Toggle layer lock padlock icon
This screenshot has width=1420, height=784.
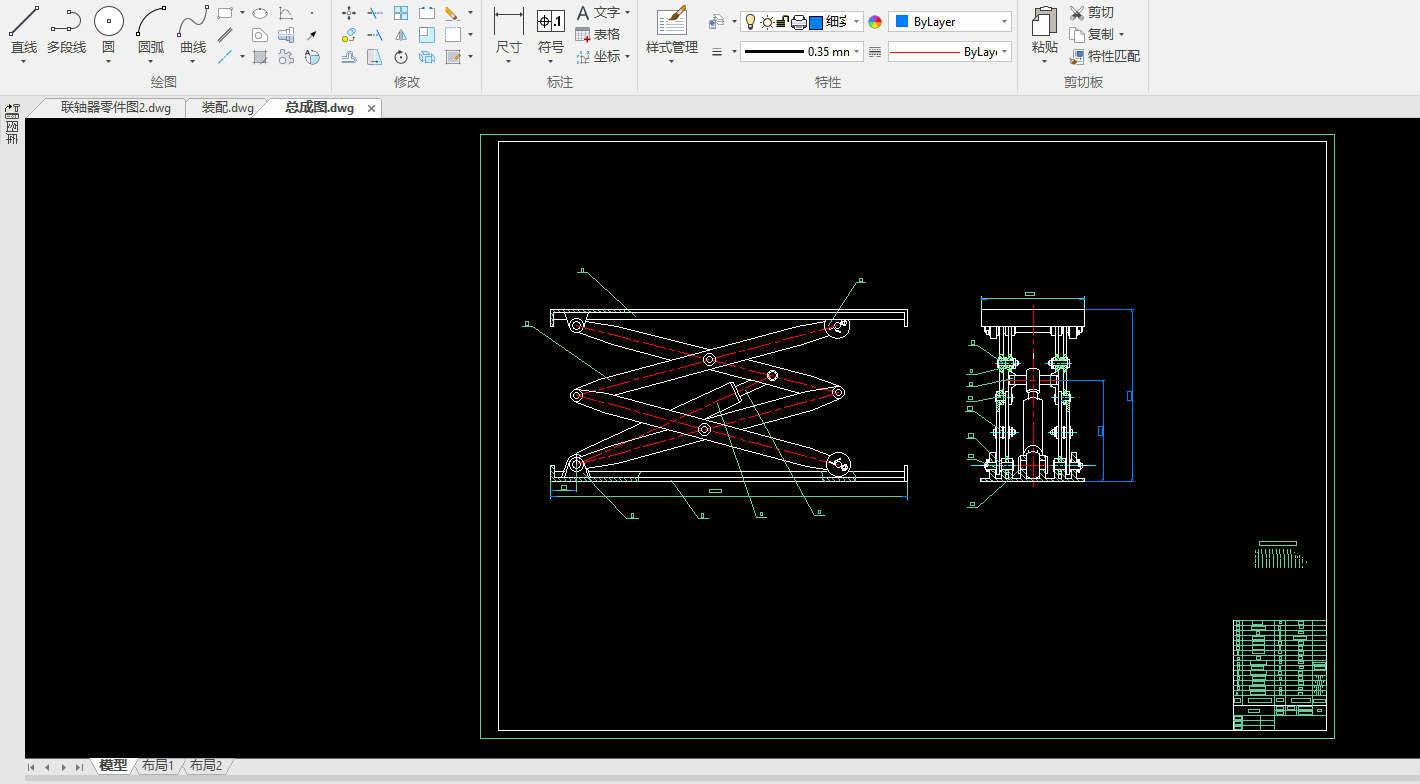[783, 22]
